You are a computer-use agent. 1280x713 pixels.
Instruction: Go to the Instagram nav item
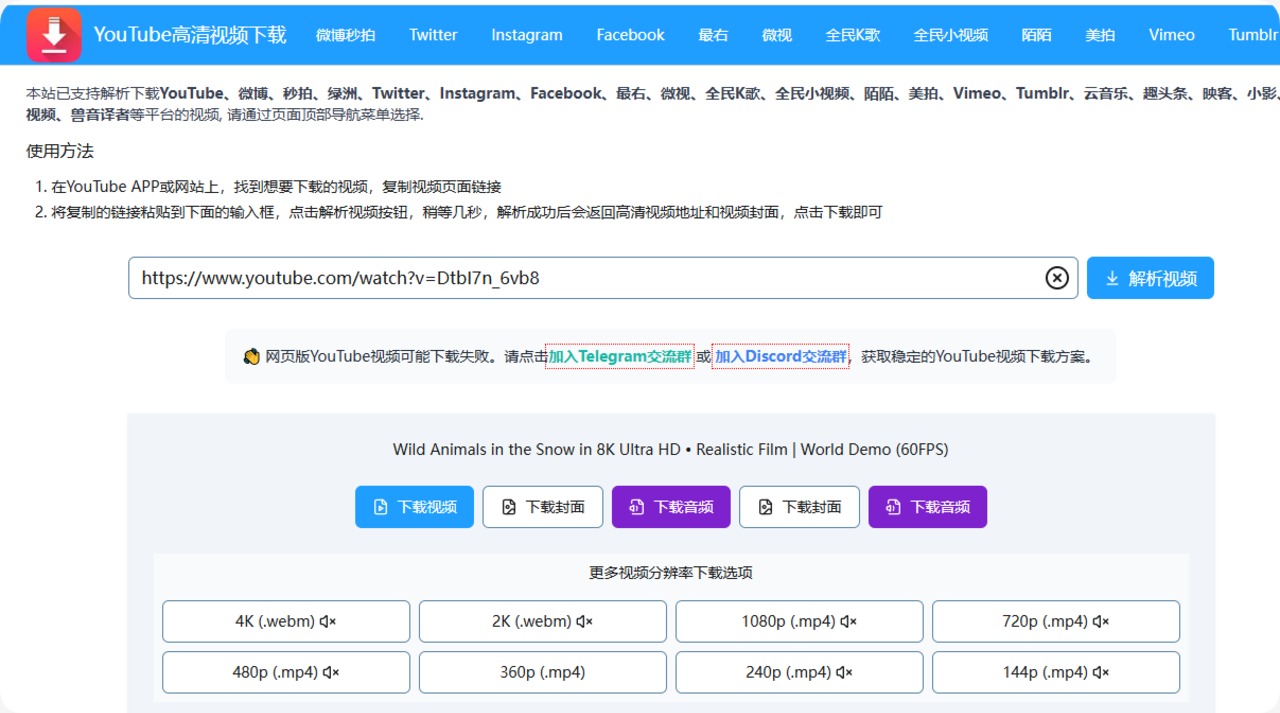coord(527,35)
